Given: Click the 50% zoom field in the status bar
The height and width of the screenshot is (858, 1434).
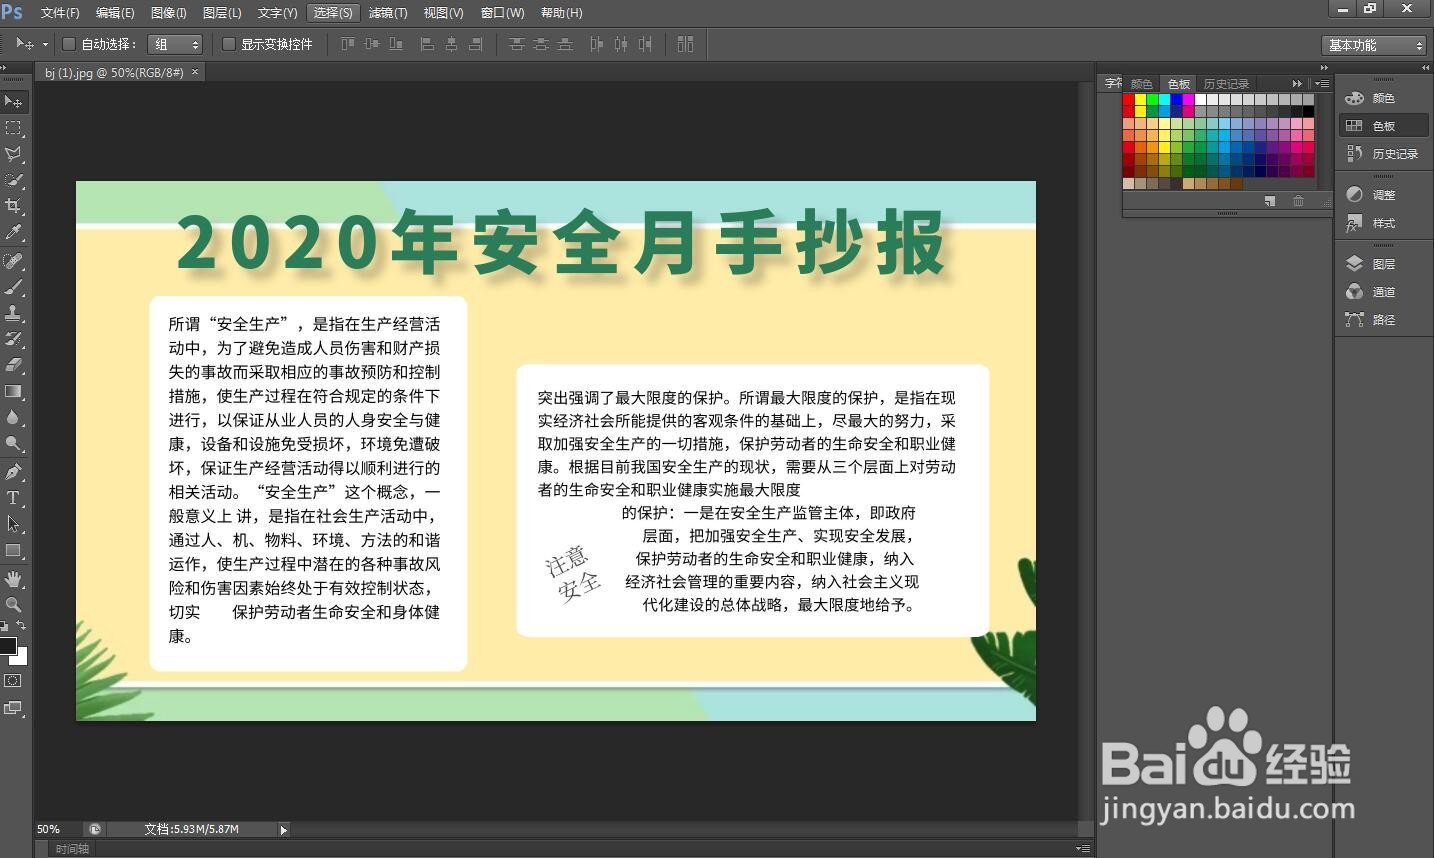Looking at the screenshot, I should [47, 829].
